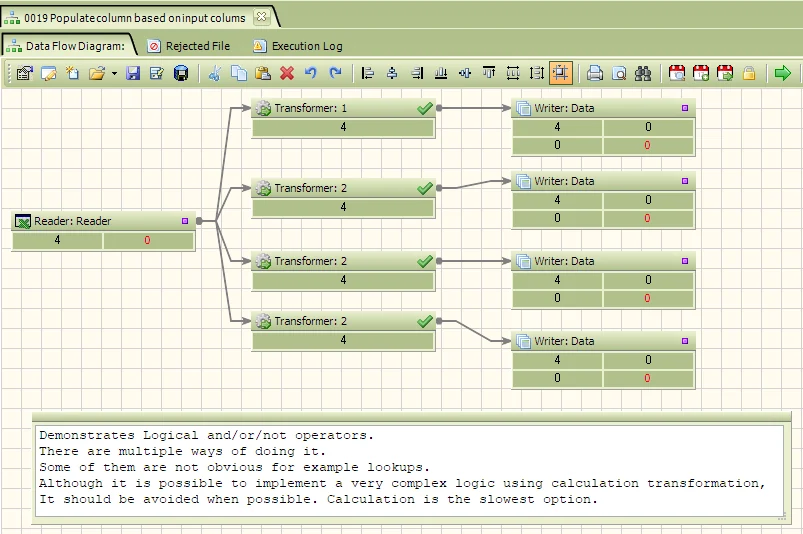Click purple square on Reader node
Viewport: 803px width, 534px height.
[x=185, y=221]
